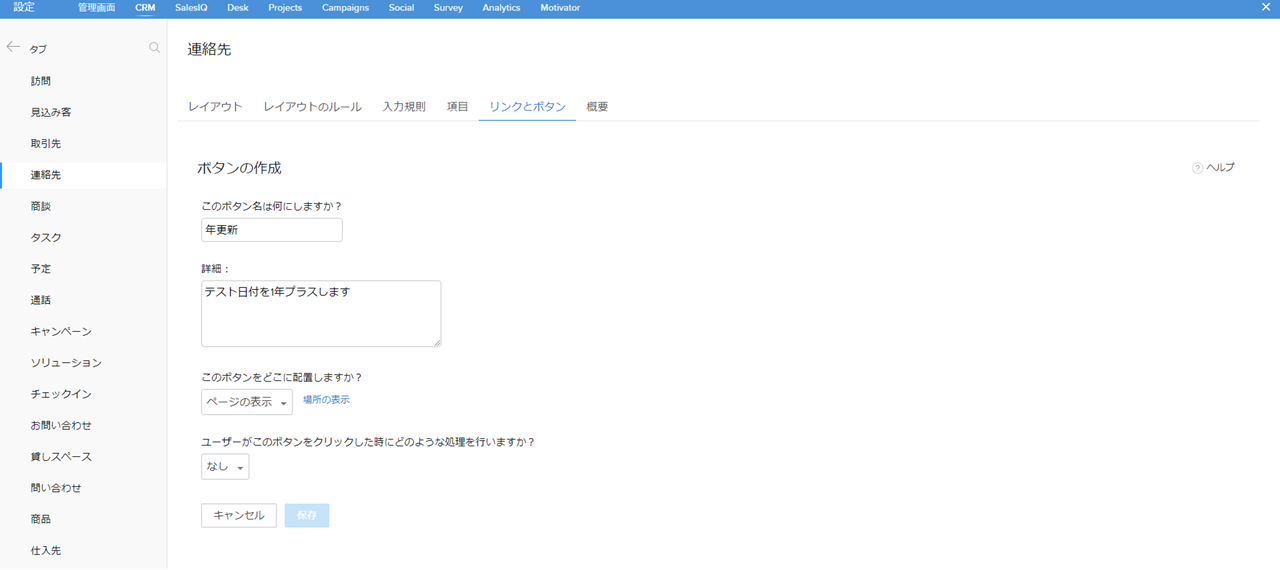This screenshot has width=1280, height=570.
Task: Click the タブ sidebar heading
Action: 38,49
